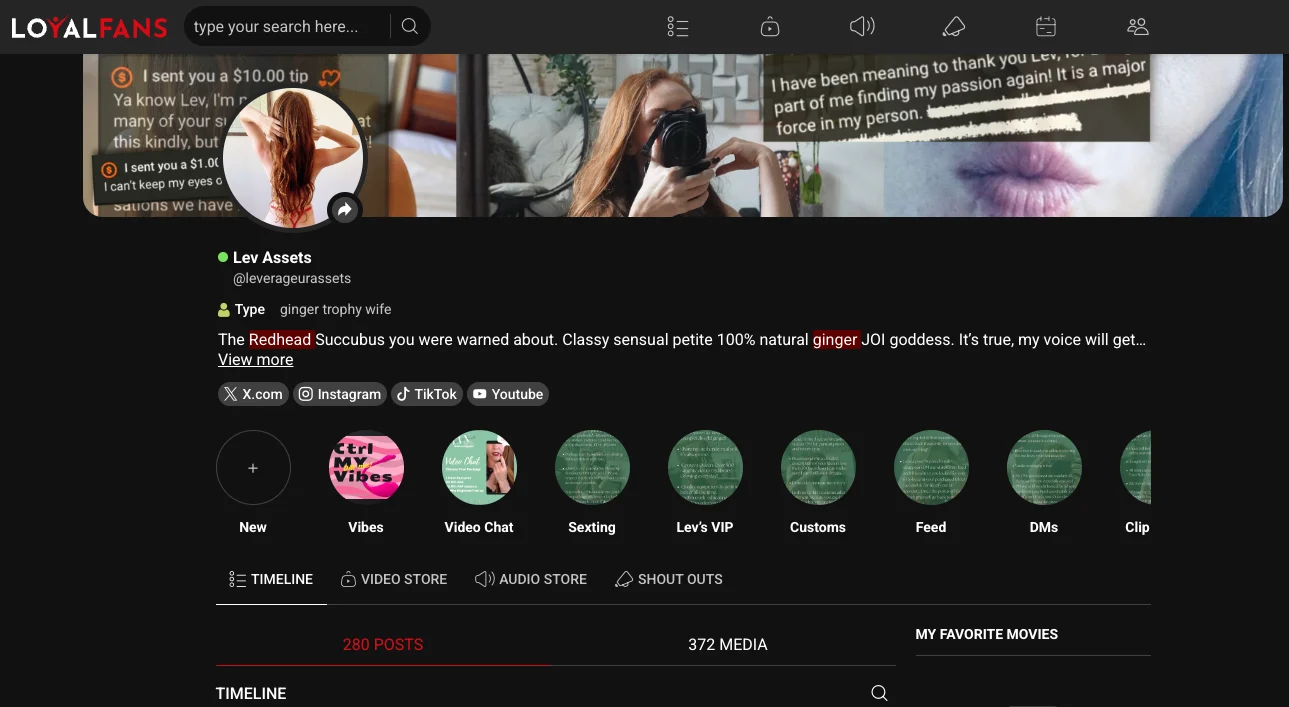
Task: Open the Video Chat highlight
Action: pos(479,468)
